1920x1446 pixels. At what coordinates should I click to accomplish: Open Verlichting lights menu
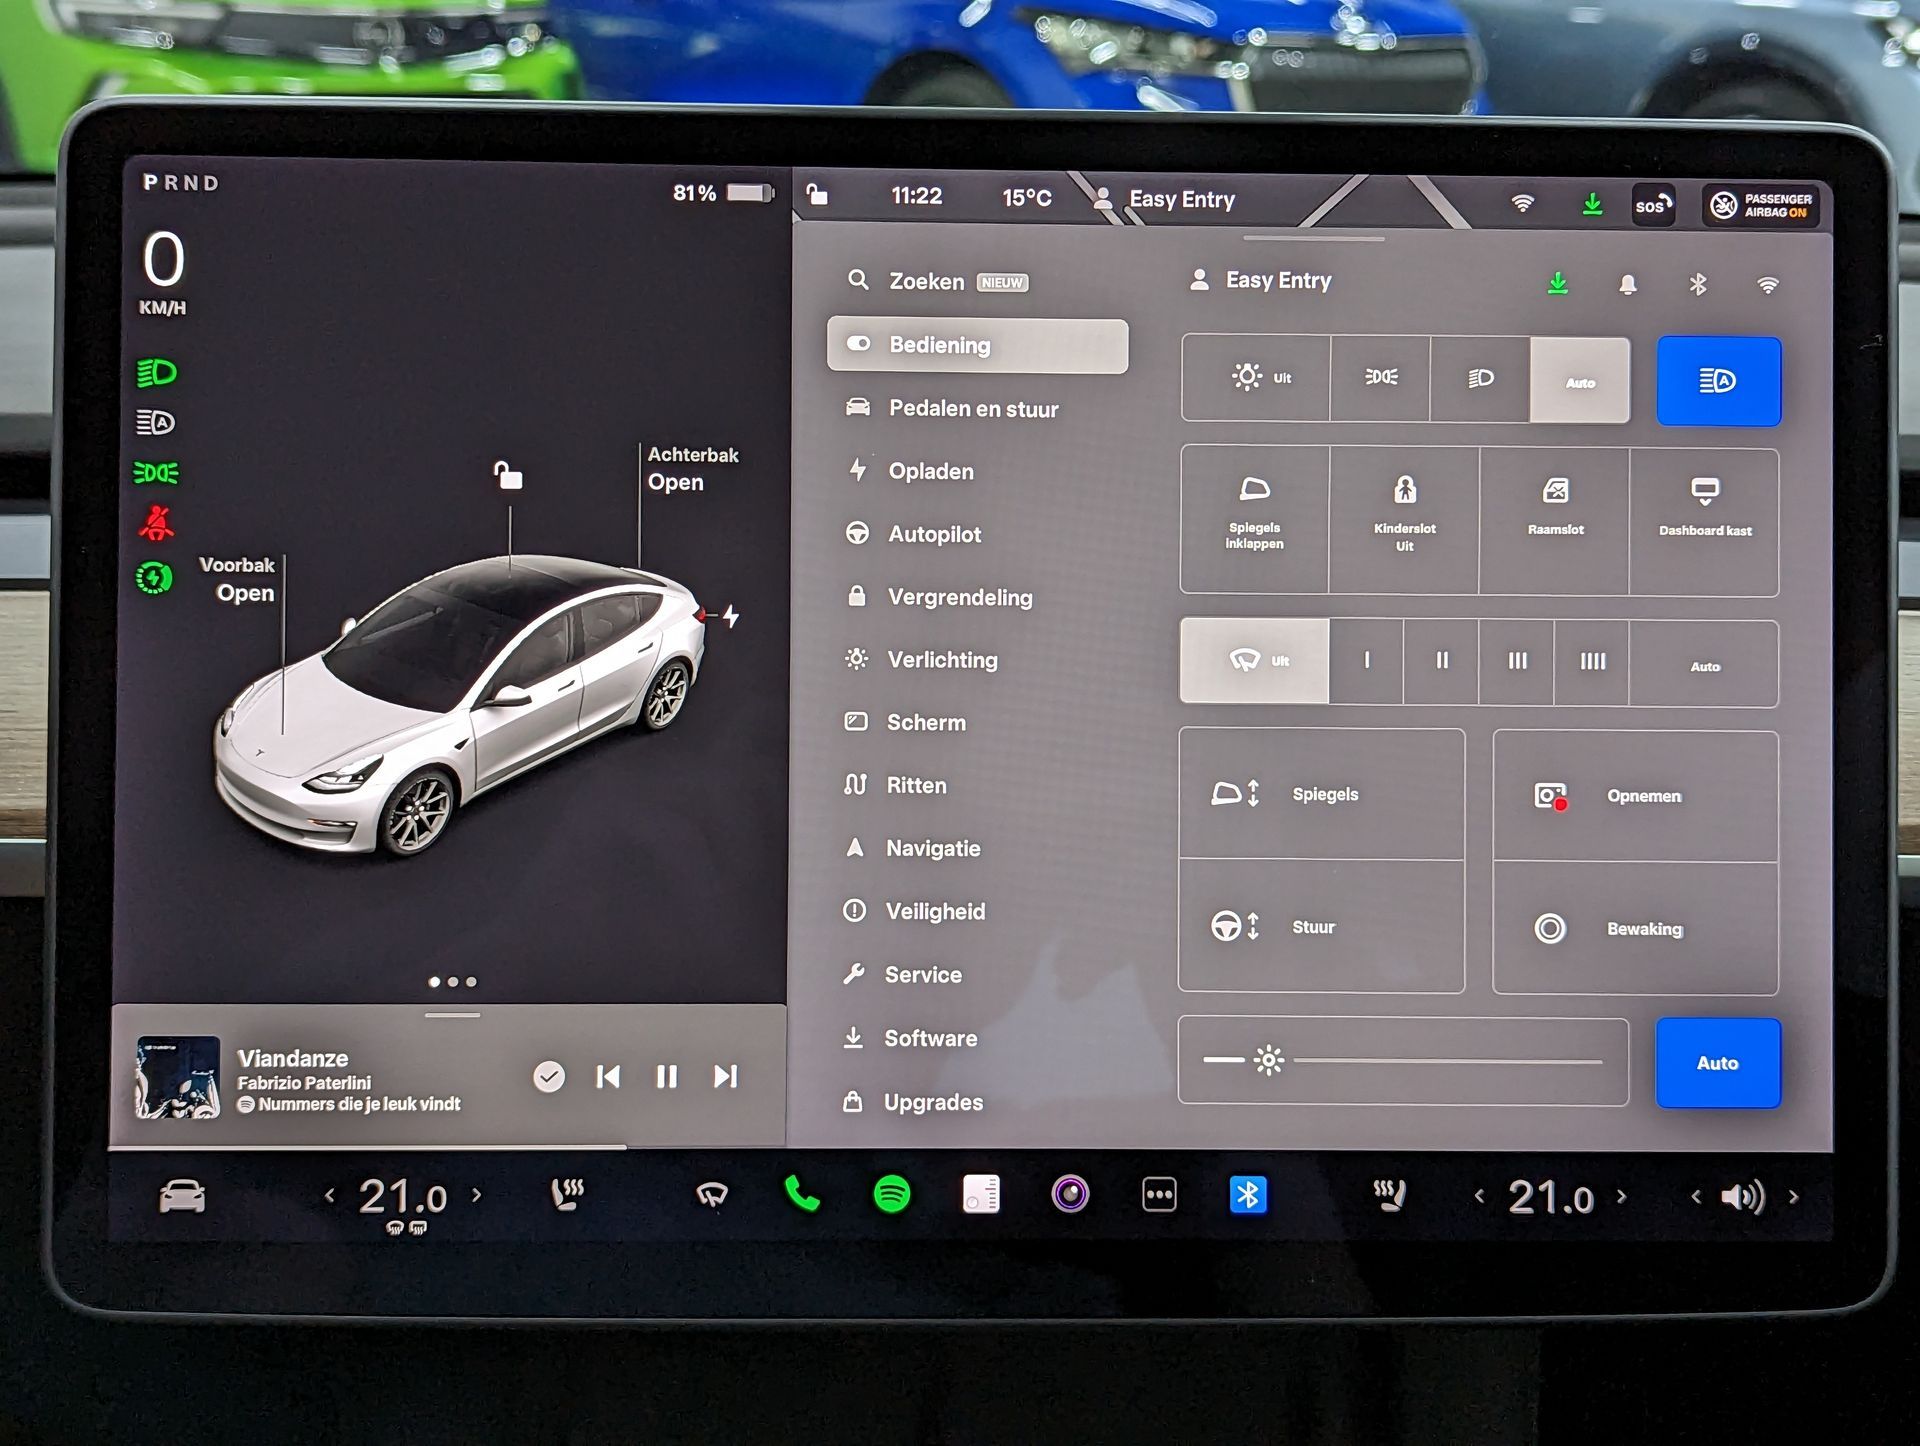point(921,660)
